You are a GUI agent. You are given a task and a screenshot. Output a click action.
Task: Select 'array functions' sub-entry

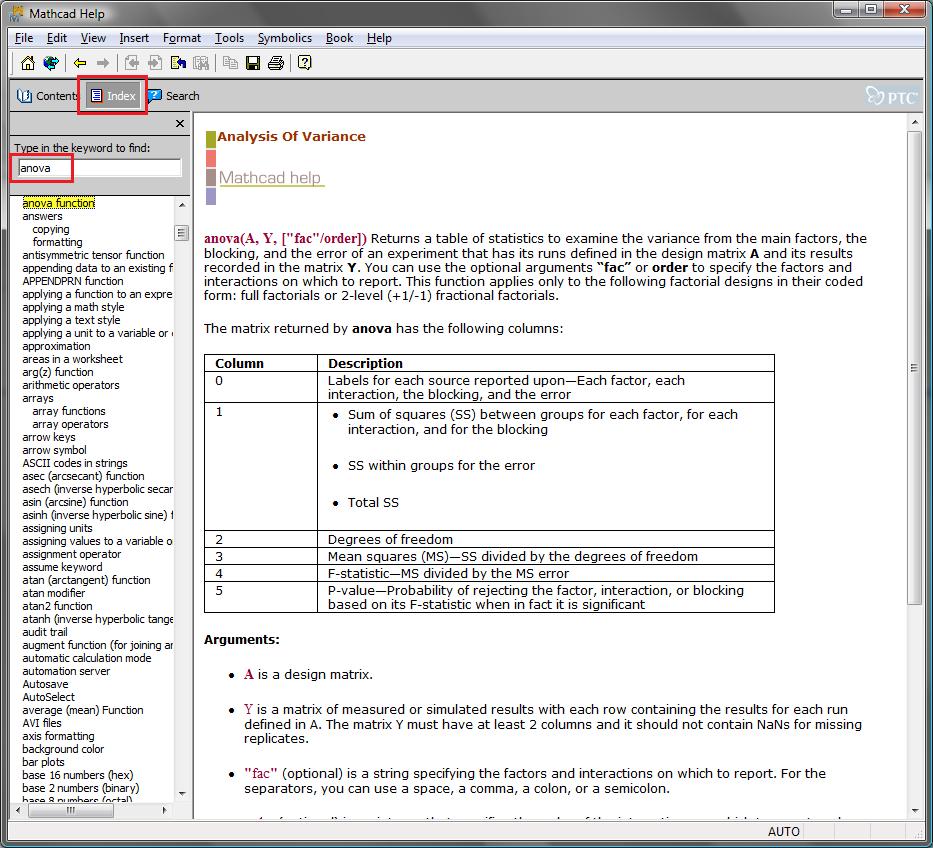[69, 411]
